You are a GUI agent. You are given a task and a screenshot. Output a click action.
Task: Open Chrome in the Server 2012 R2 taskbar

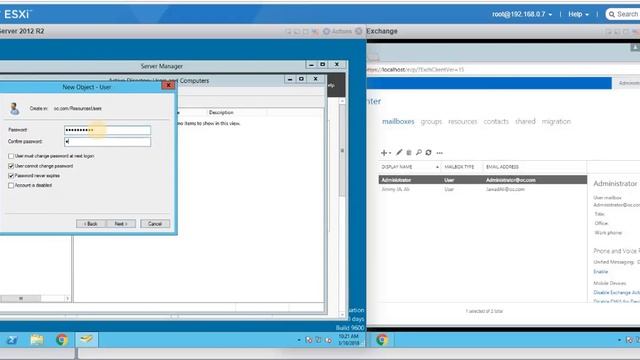tap(62, 340)
